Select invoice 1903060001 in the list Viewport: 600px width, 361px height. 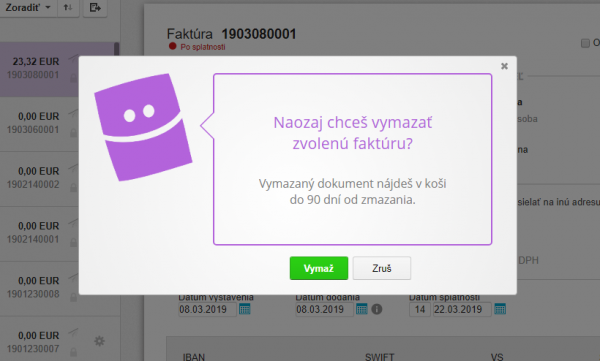click(x=39, y=124)
